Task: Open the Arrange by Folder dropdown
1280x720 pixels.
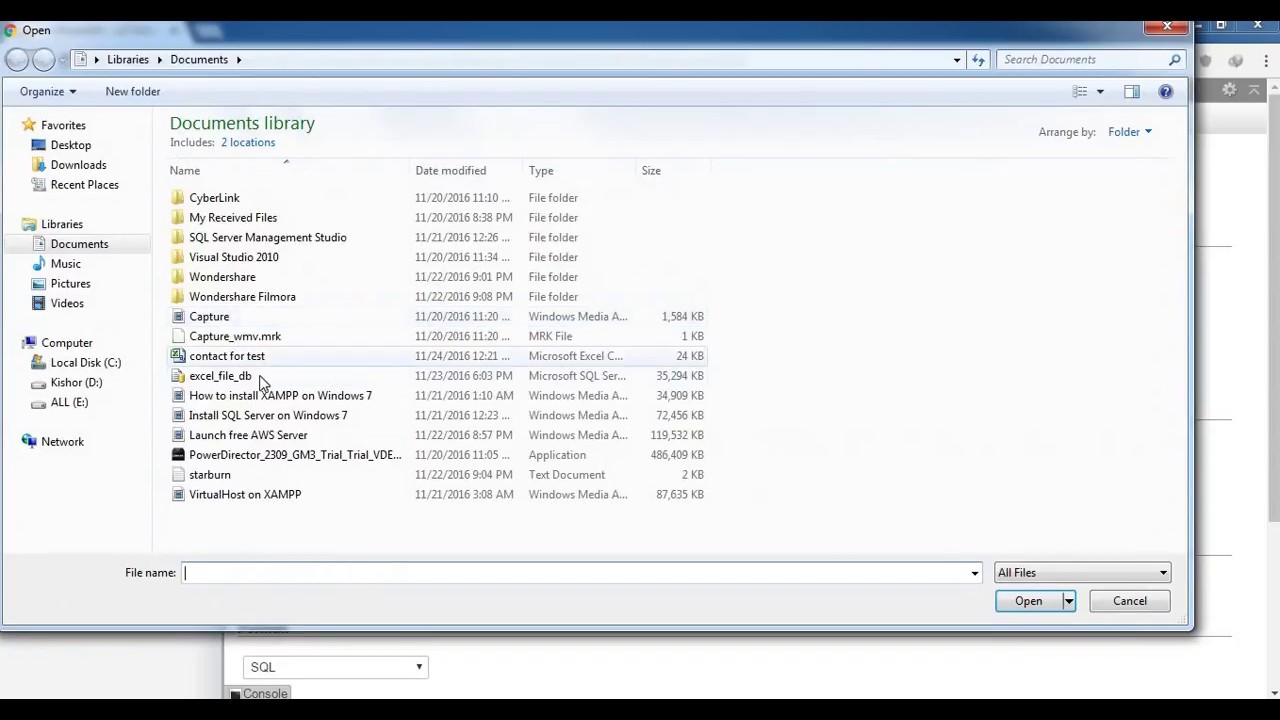Action: (1130, 132)
